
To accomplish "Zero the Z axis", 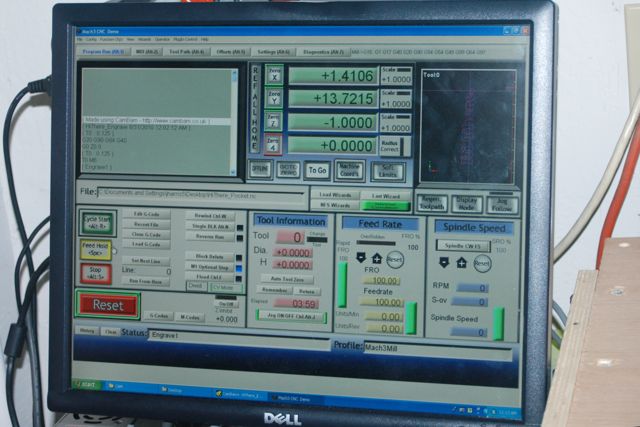I will click(x=273, y=121).
